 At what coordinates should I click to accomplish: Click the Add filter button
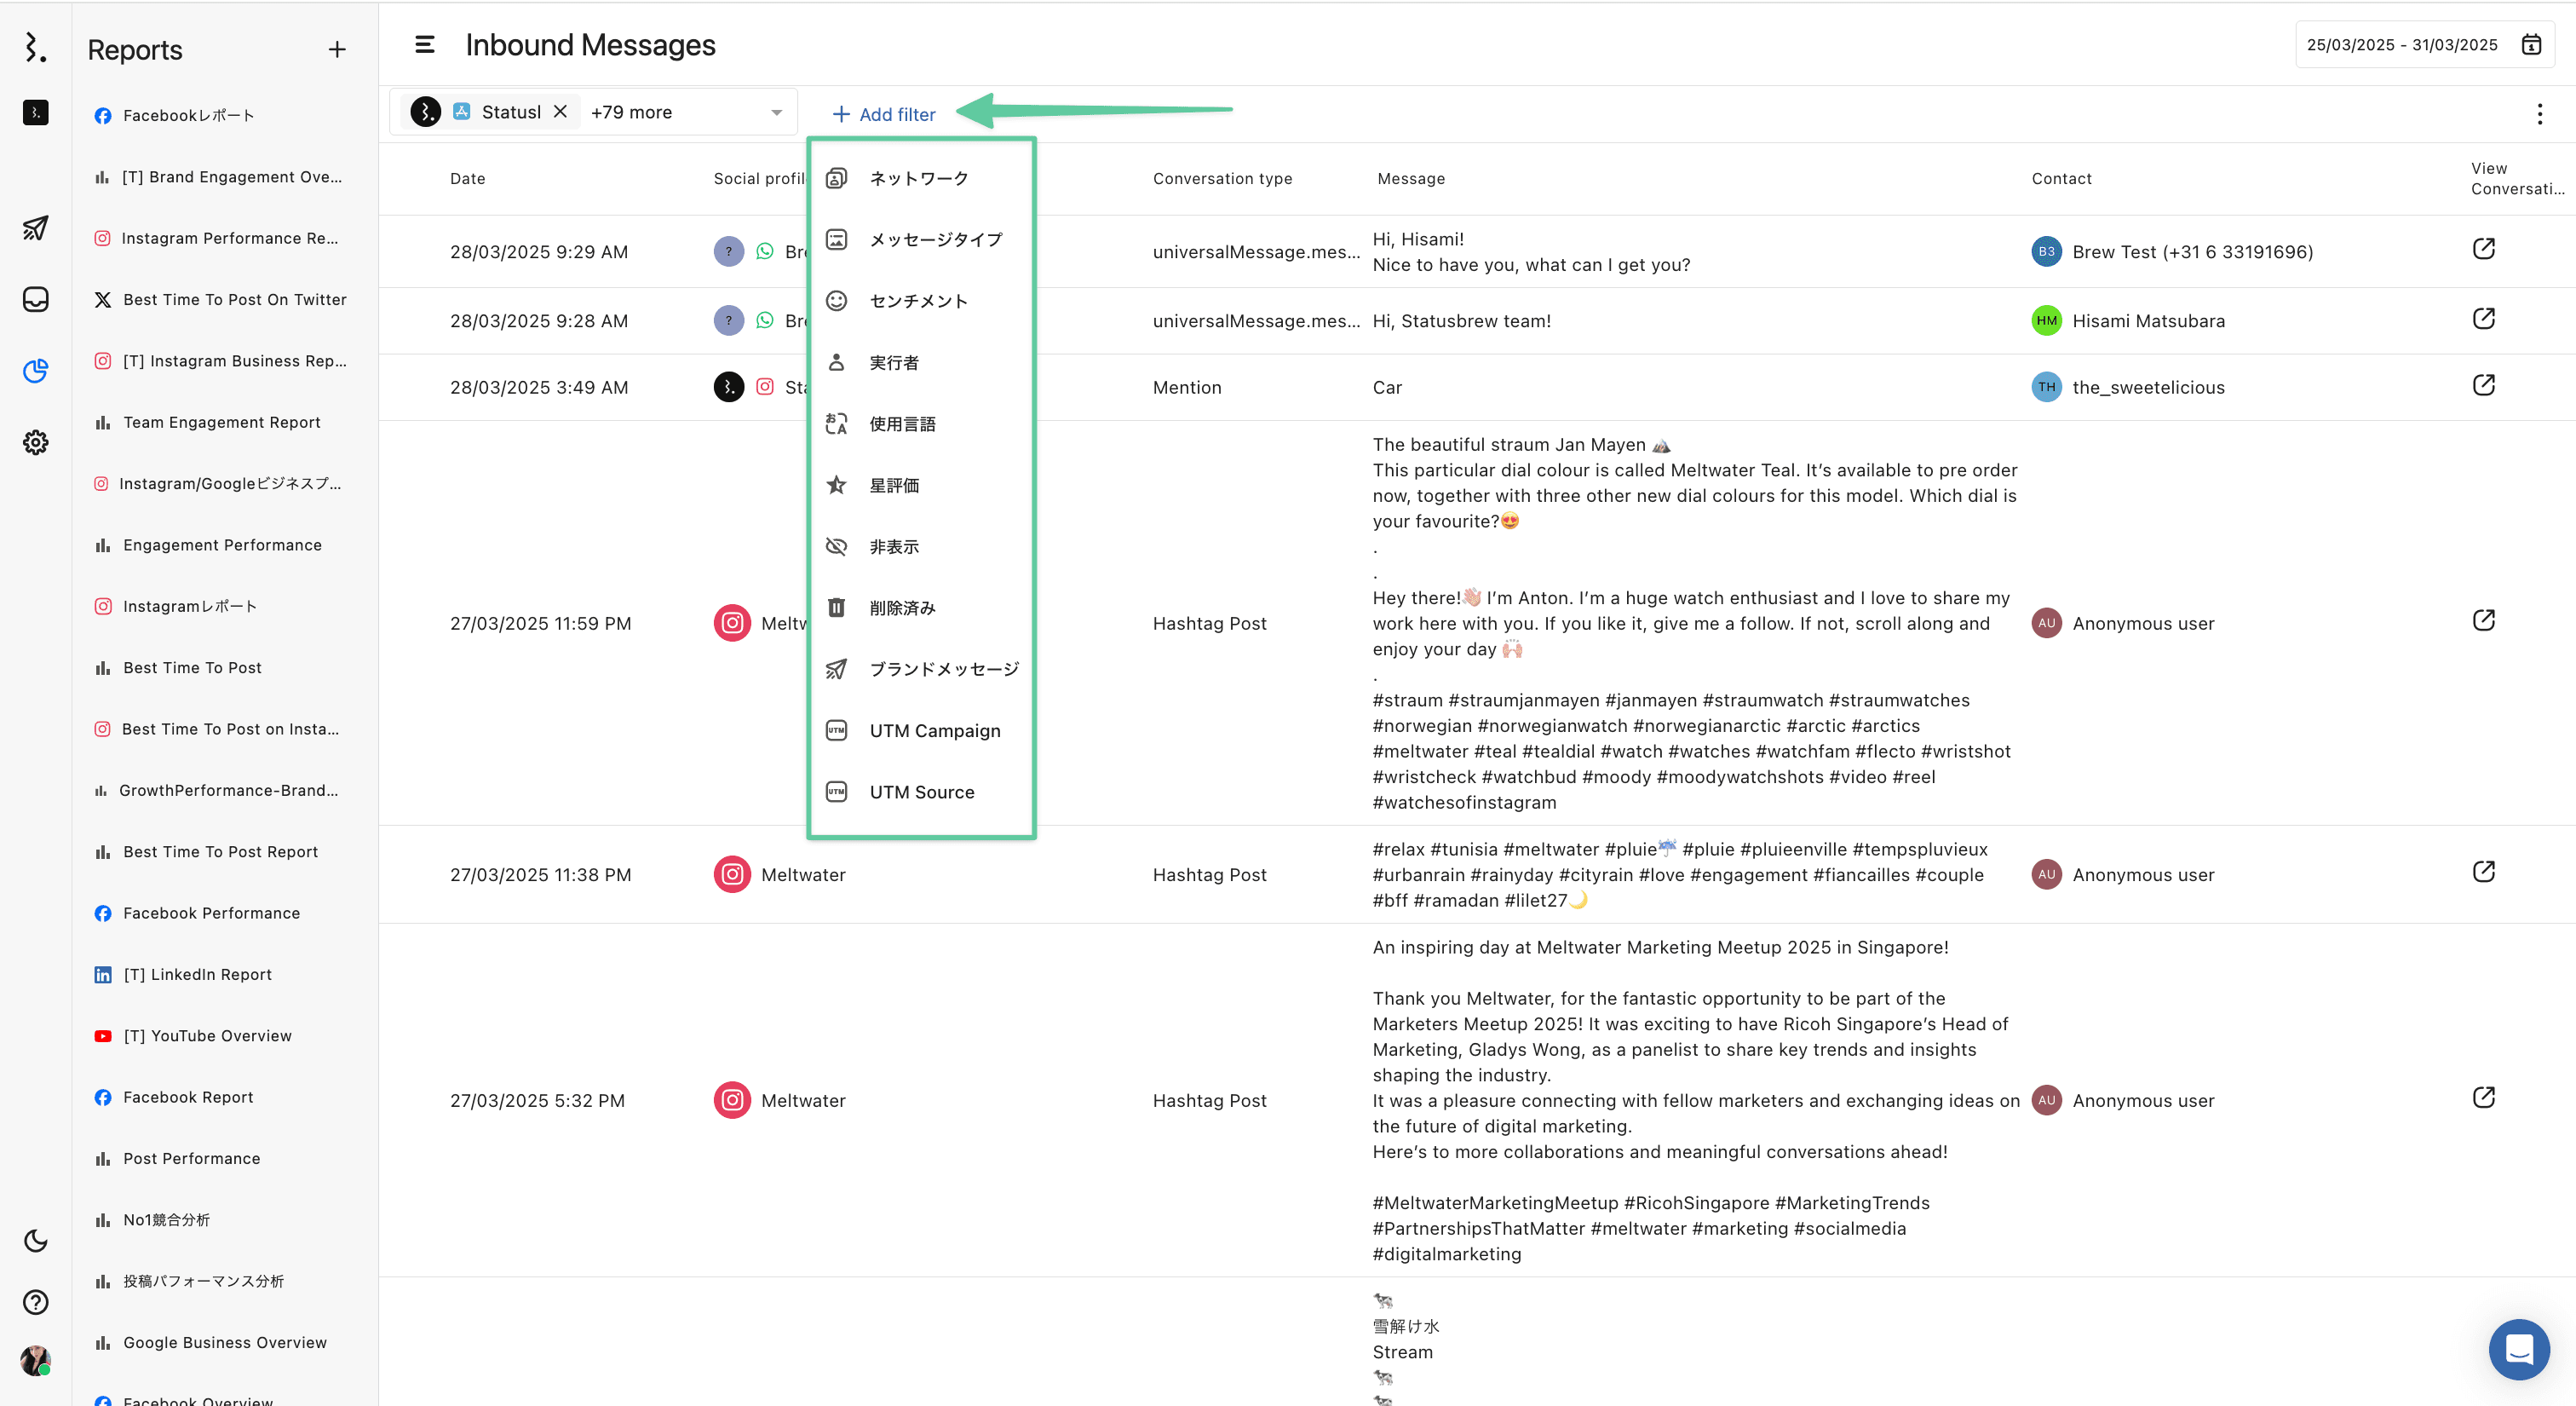point(884,114)
